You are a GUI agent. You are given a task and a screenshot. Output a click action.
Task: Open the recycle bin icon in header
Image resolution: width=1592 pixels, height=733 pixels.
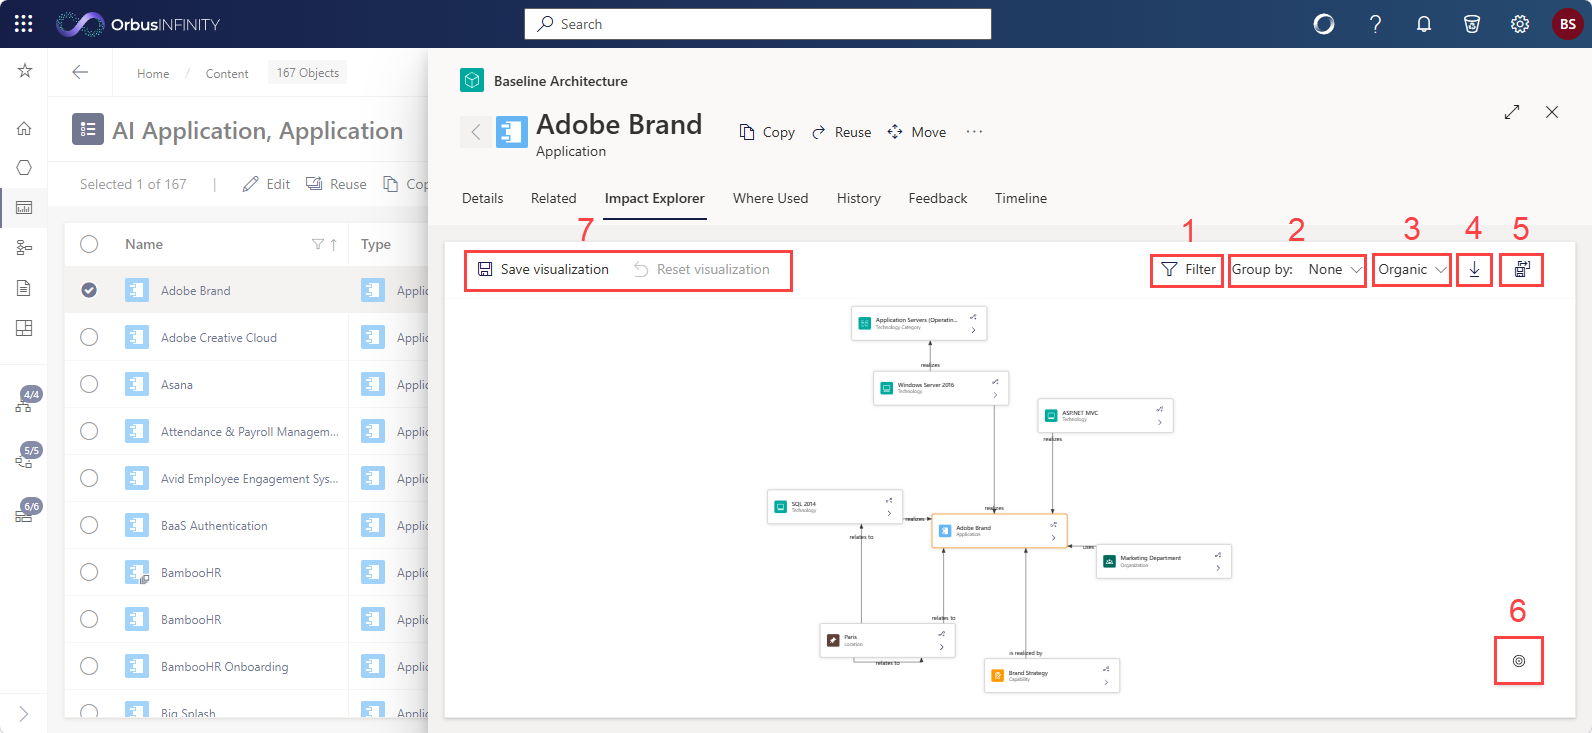(1472, 24)
